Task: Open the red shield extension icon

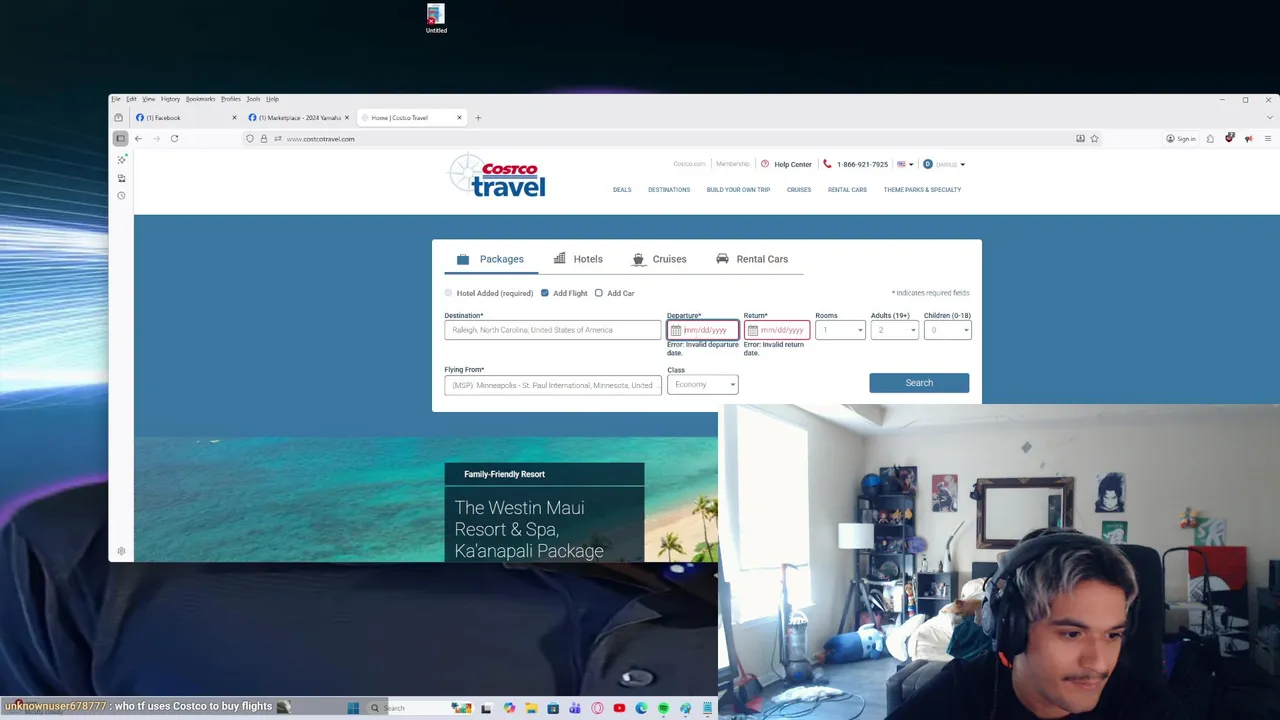Action: point(1230,138)
